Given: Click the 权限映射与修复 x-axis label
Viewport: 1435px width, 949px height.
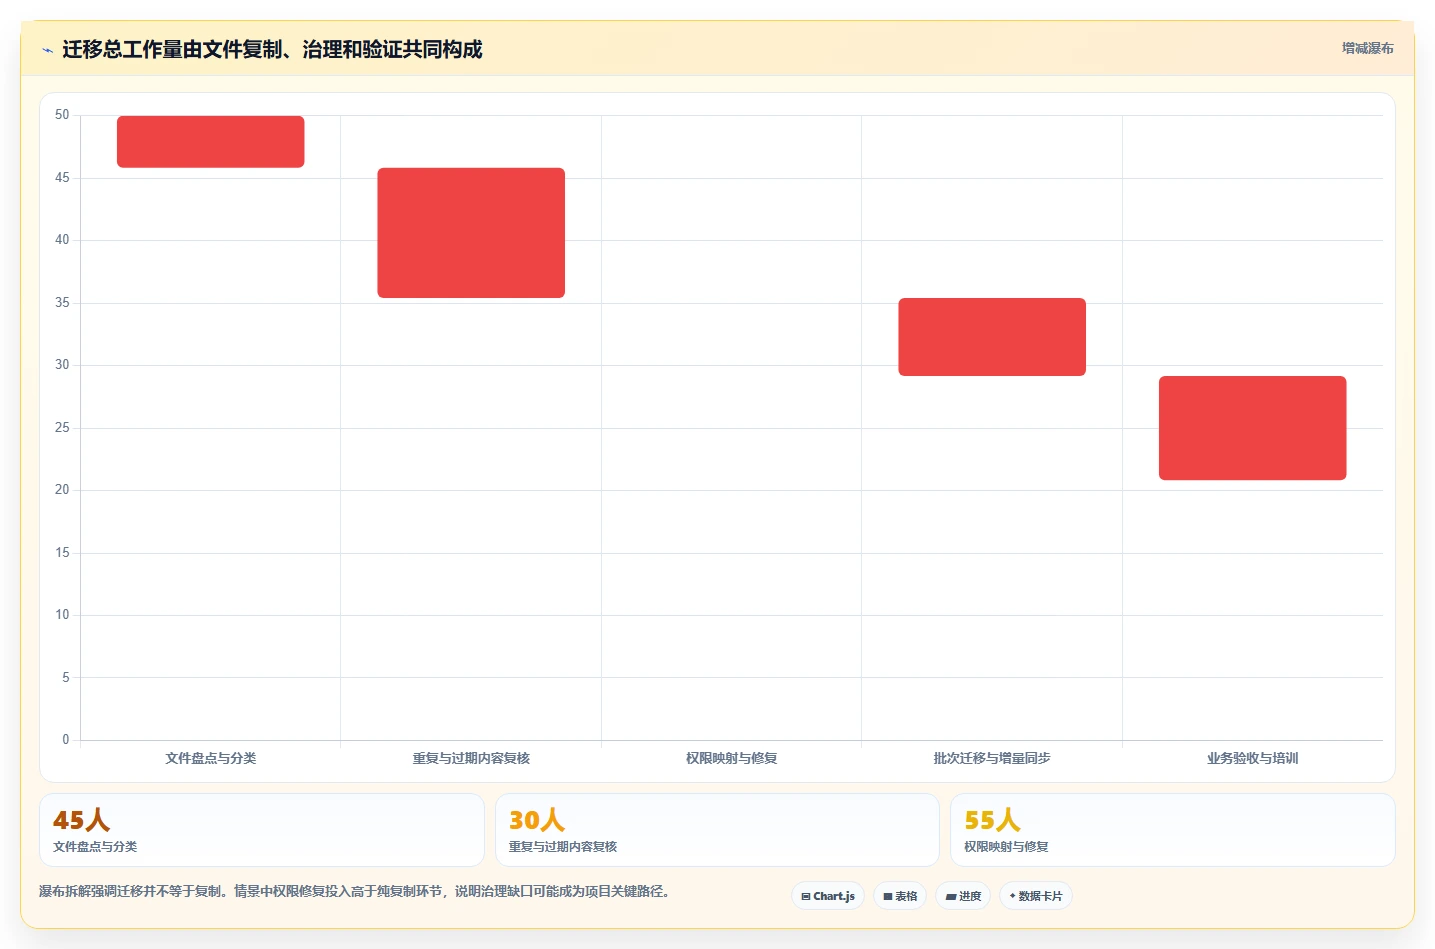Looking at the screenshot, I should pos(732,758).
